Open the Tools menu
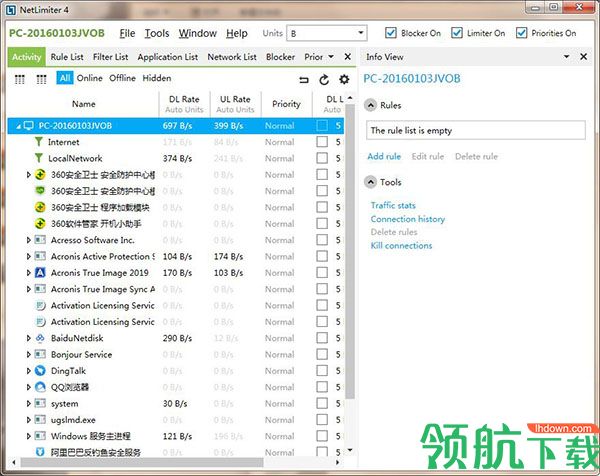 pyautogui.click(x=157, y=33)
